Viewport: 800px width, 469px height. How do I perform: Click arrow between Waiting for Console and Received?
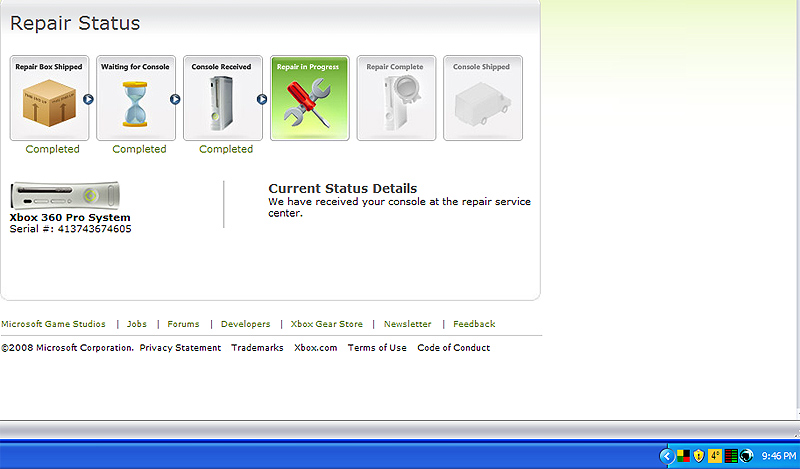tap(175, 100)
